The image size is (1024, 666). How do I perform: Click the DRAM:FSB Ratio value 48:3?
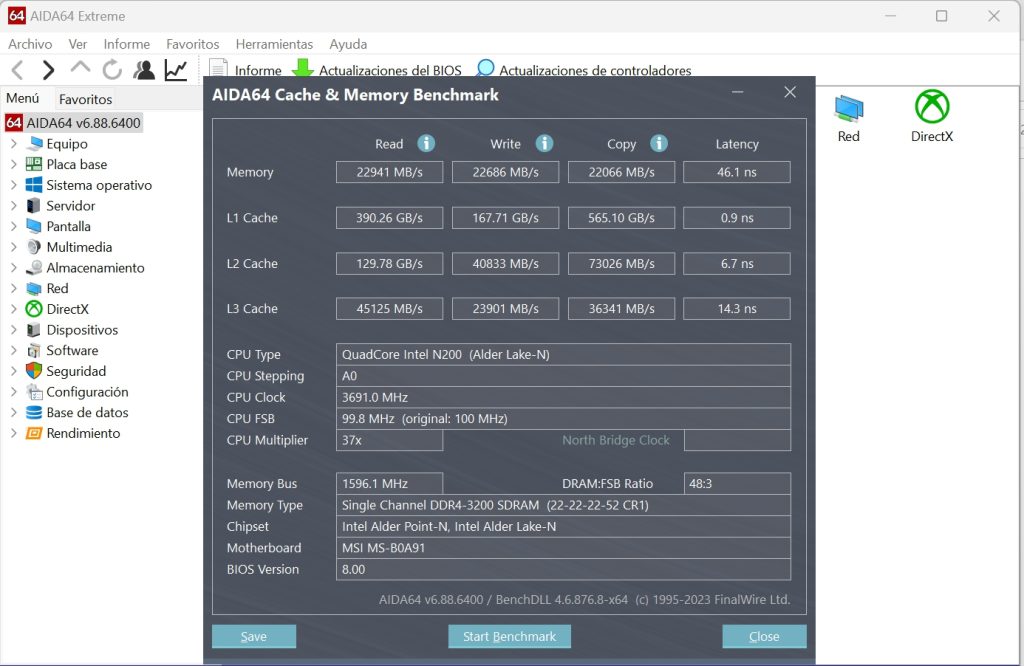click(x=737, y=484)
